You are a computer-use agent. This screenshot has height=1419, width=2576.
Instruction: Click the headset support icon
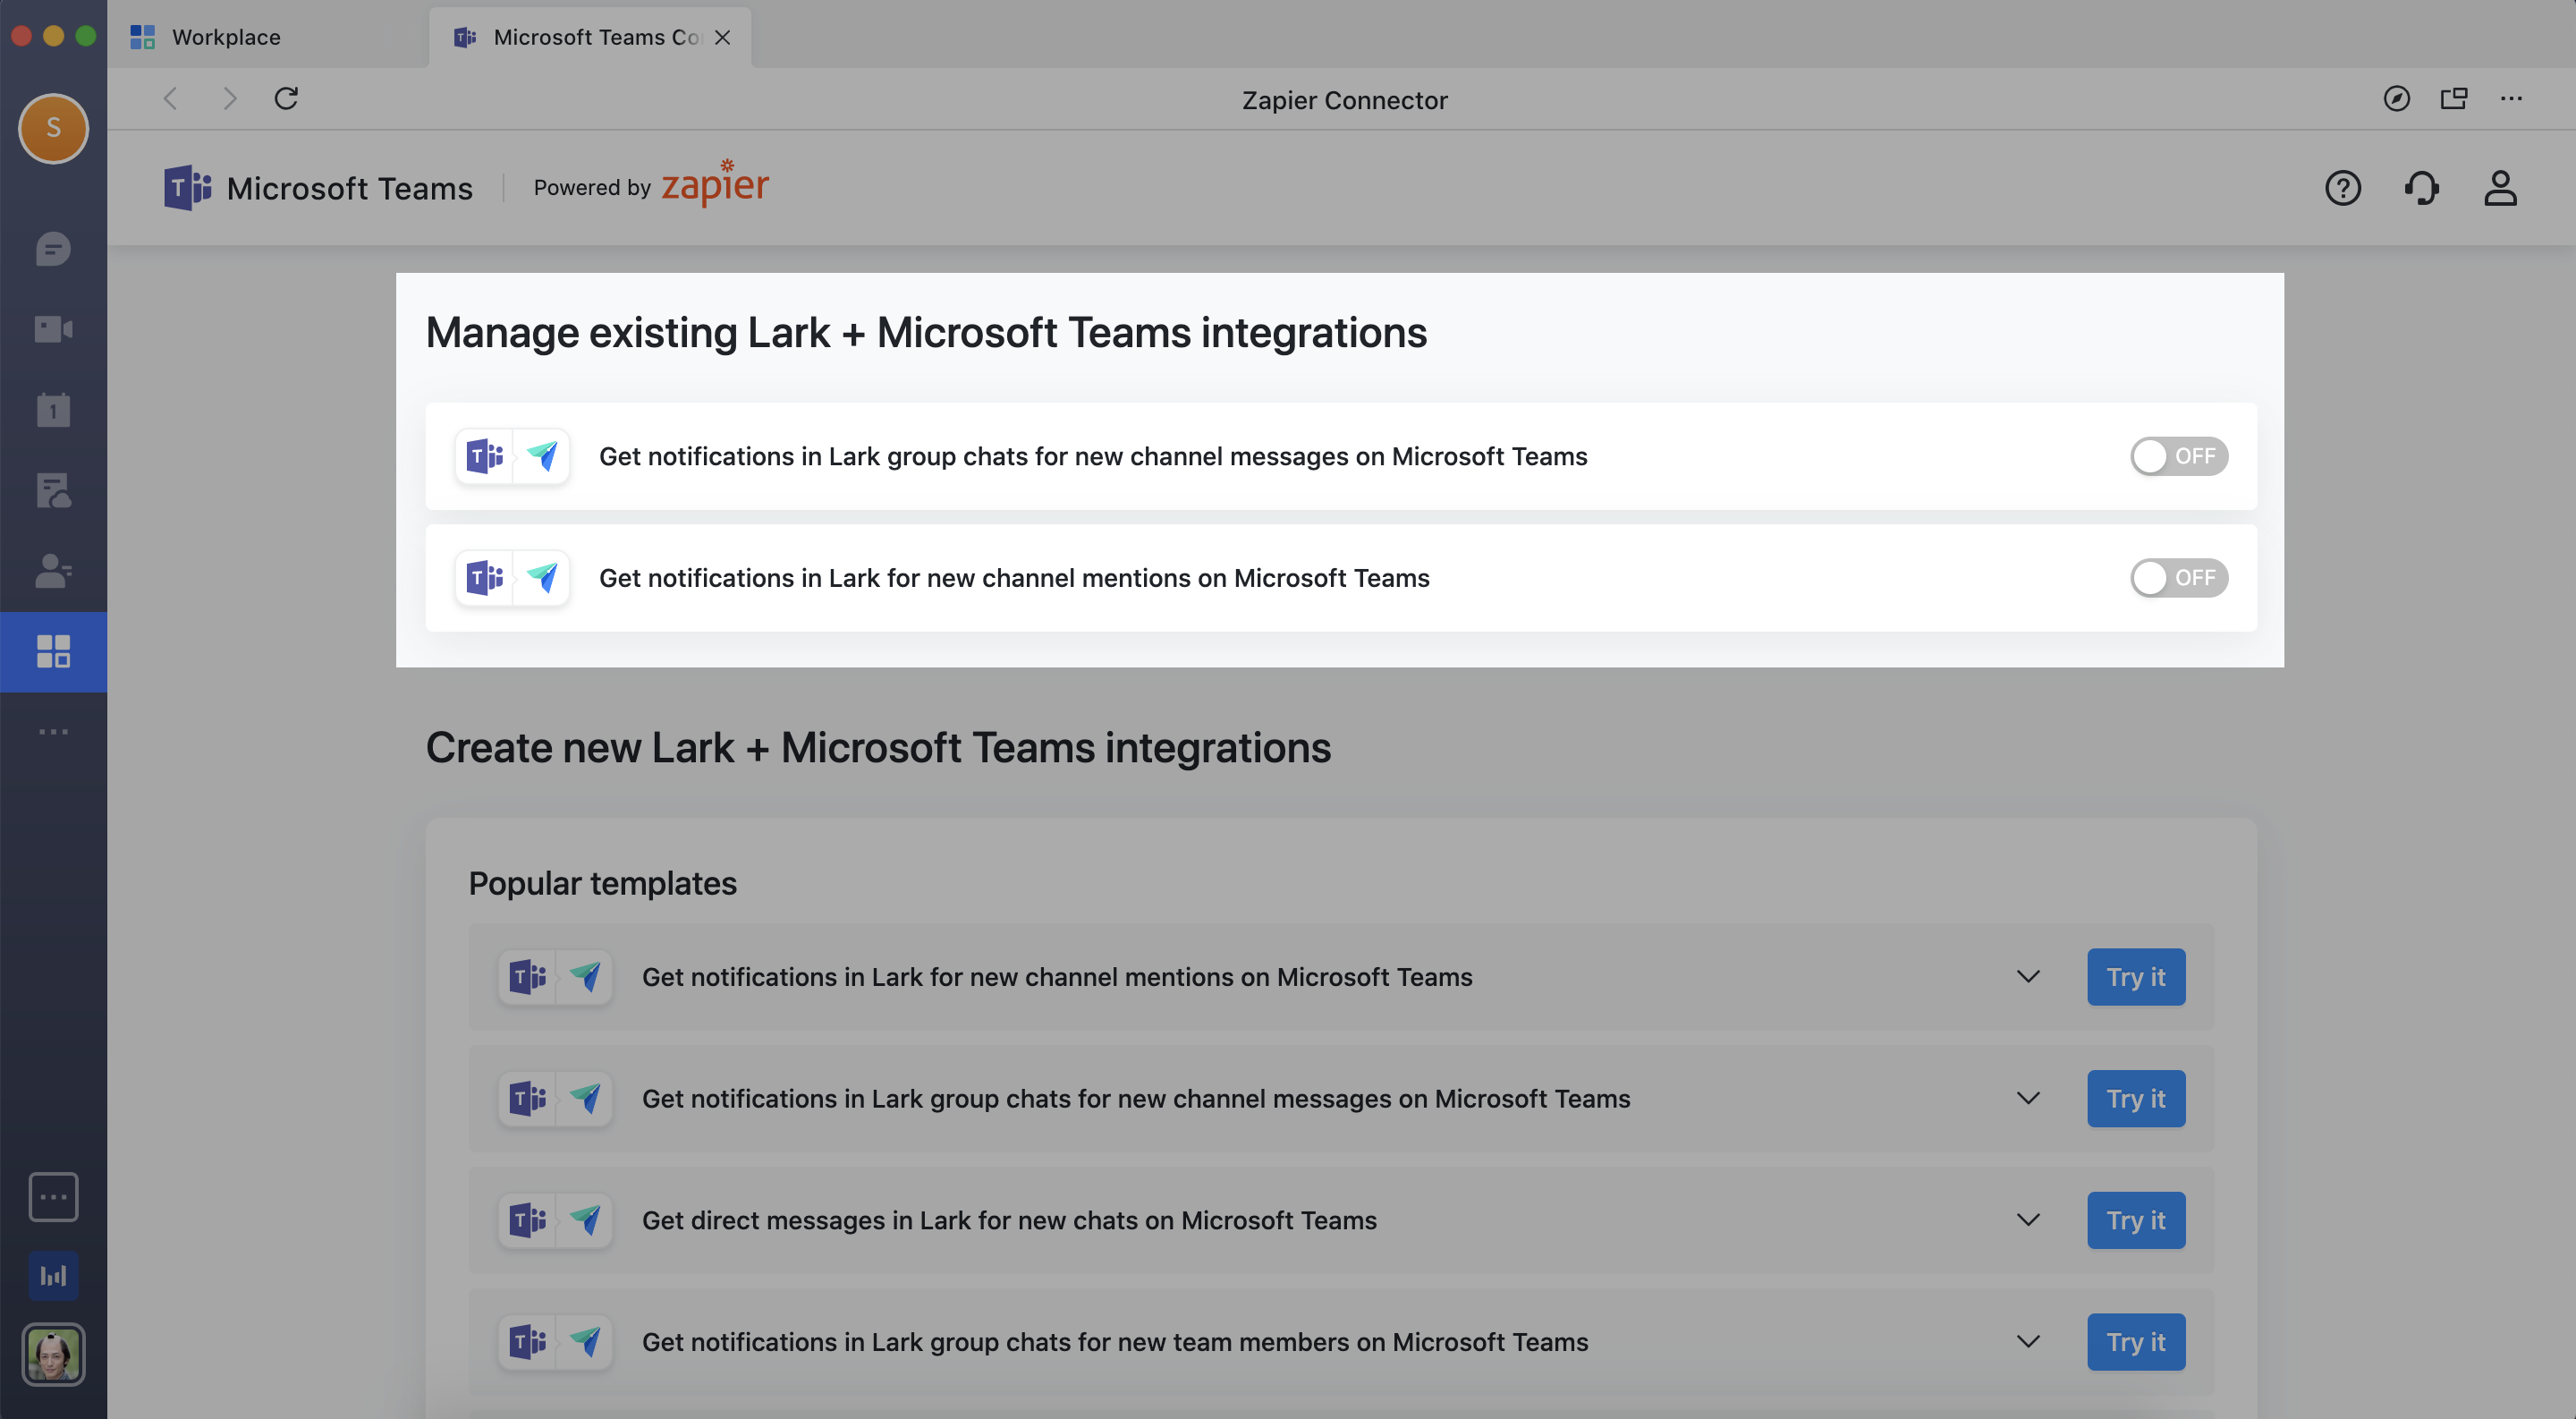click(2422, 188)
